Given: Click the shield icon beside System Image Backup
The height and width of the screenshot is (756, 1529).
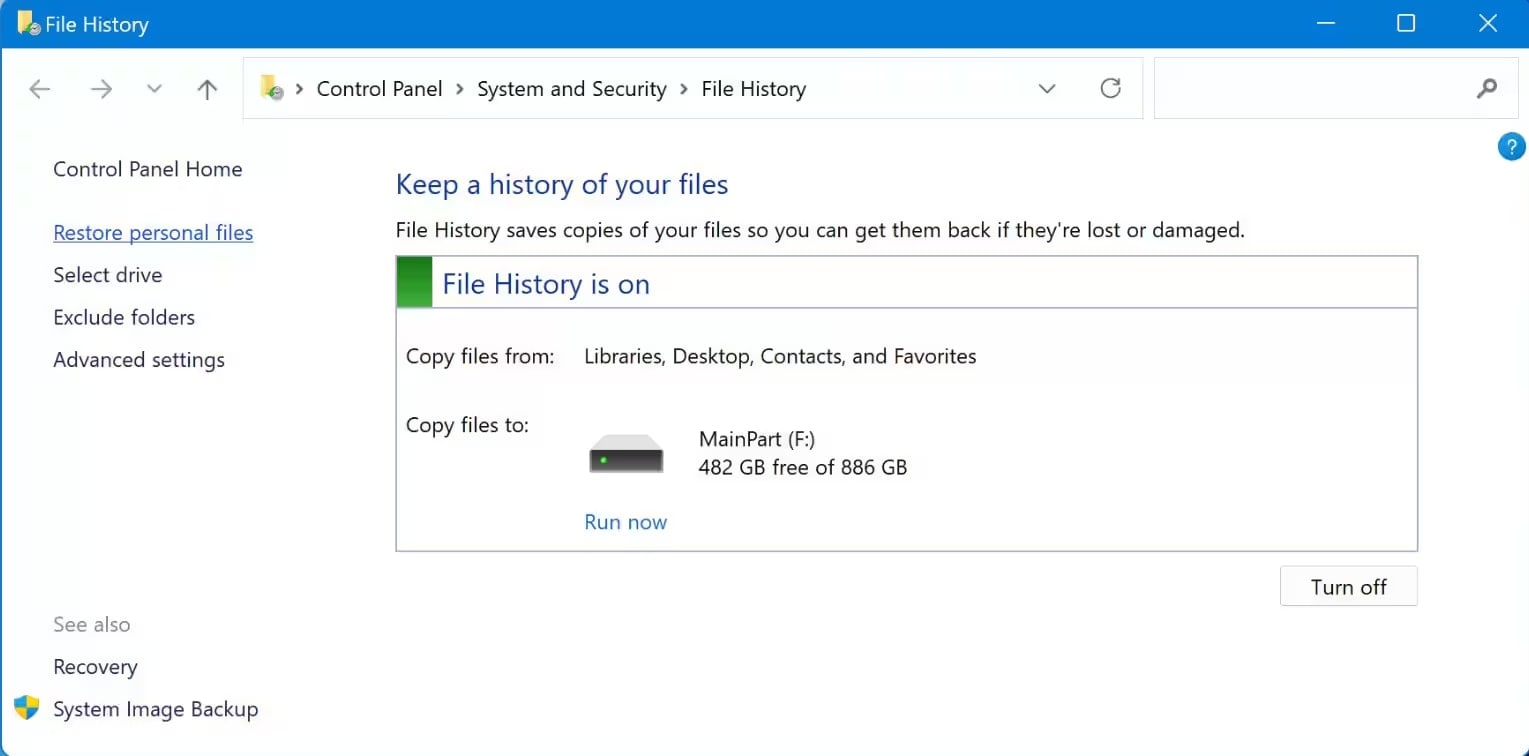Looking at the screenshot, I should coord(26,708).
